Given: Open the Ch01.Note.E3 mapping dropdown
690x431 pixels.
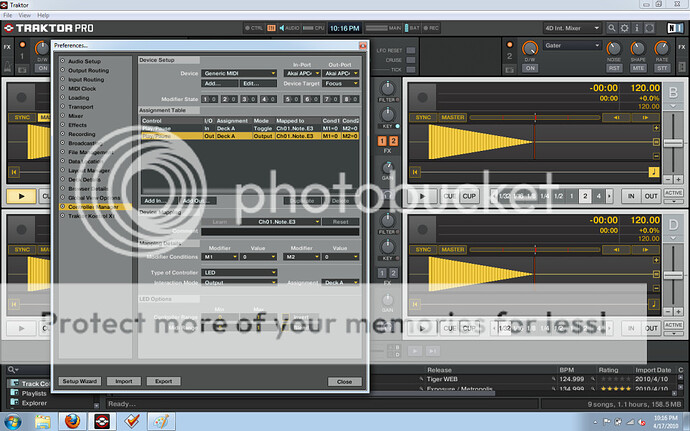Looking at the screenshot, I should coord(281,222).
